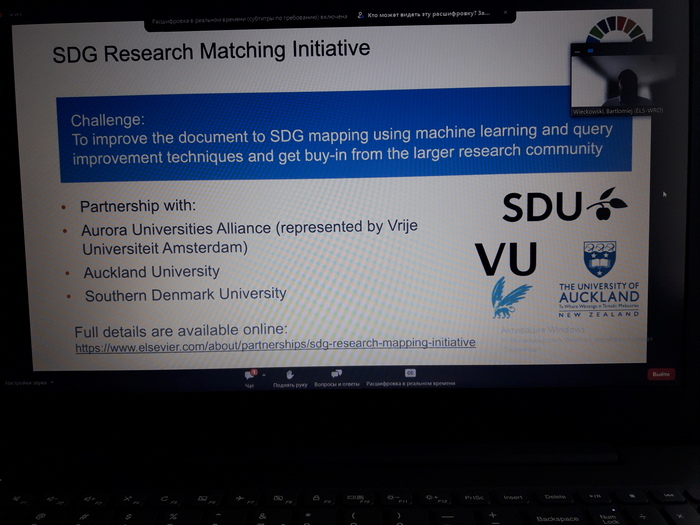Click the slide title 'SDG Research Matching Initiative'
This screenshot has width=700, height=525.
(x=210, y=49)
